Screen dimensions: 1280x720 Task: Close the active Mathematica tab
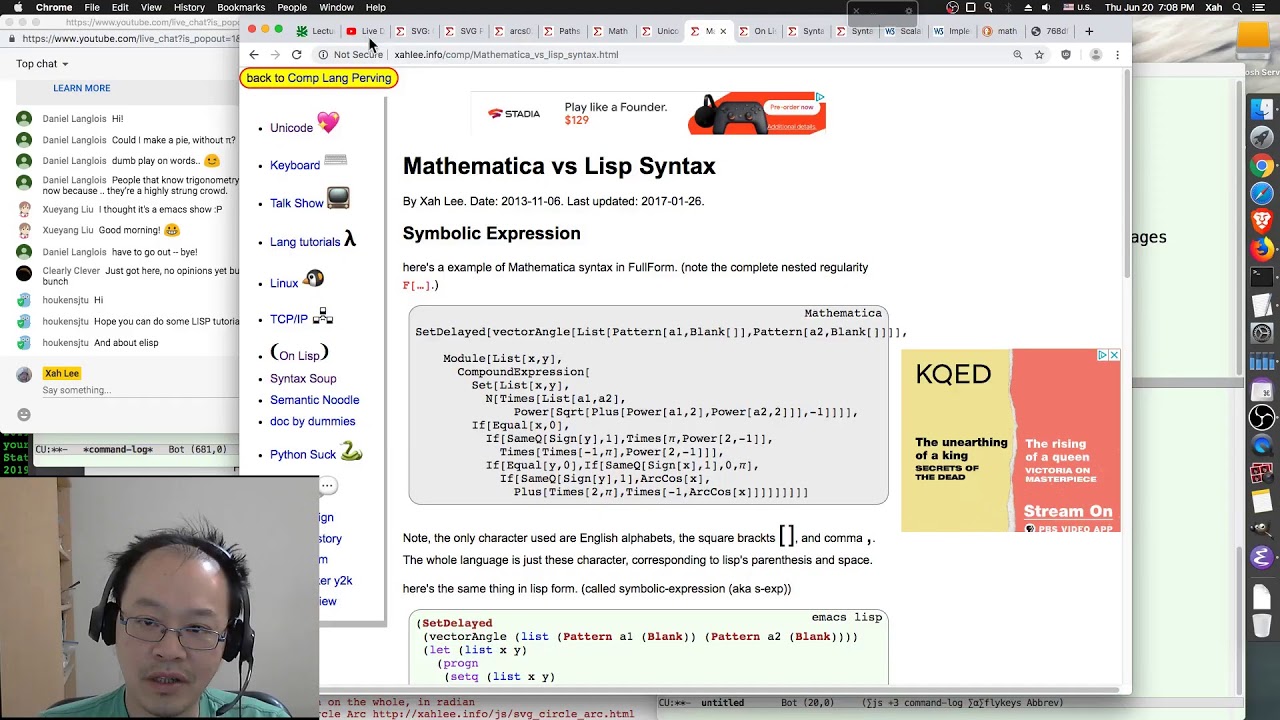(x=723, y=31)
